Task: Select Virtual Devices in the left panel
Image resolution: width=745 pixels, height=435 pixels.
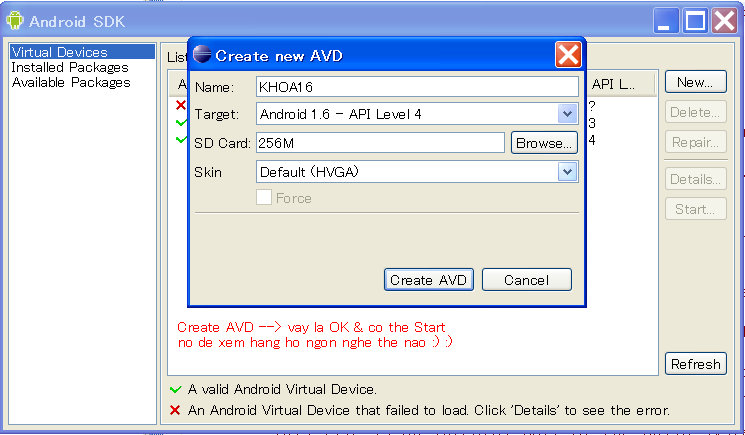Action: click(59, 52)
